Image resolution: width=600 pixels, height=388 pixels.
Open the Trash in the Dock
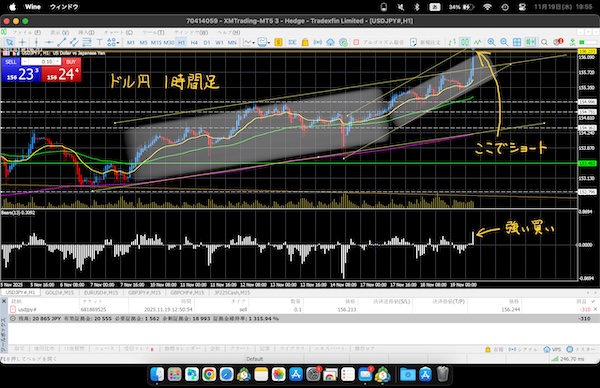pos(443,374)
